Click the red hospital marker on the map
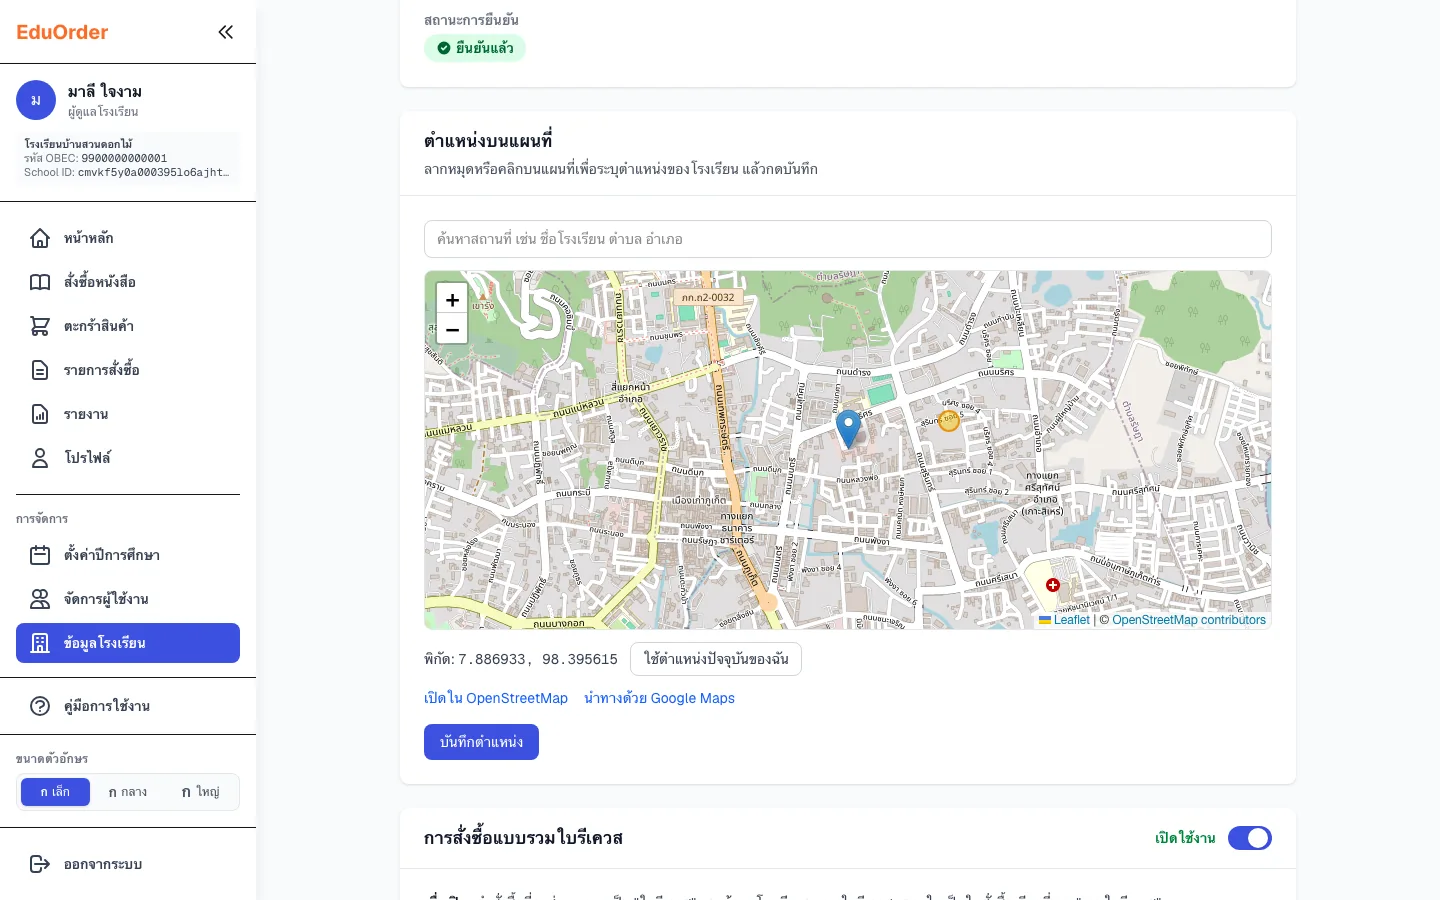The image size is (1440, 900). click(x=1053, y=585)
